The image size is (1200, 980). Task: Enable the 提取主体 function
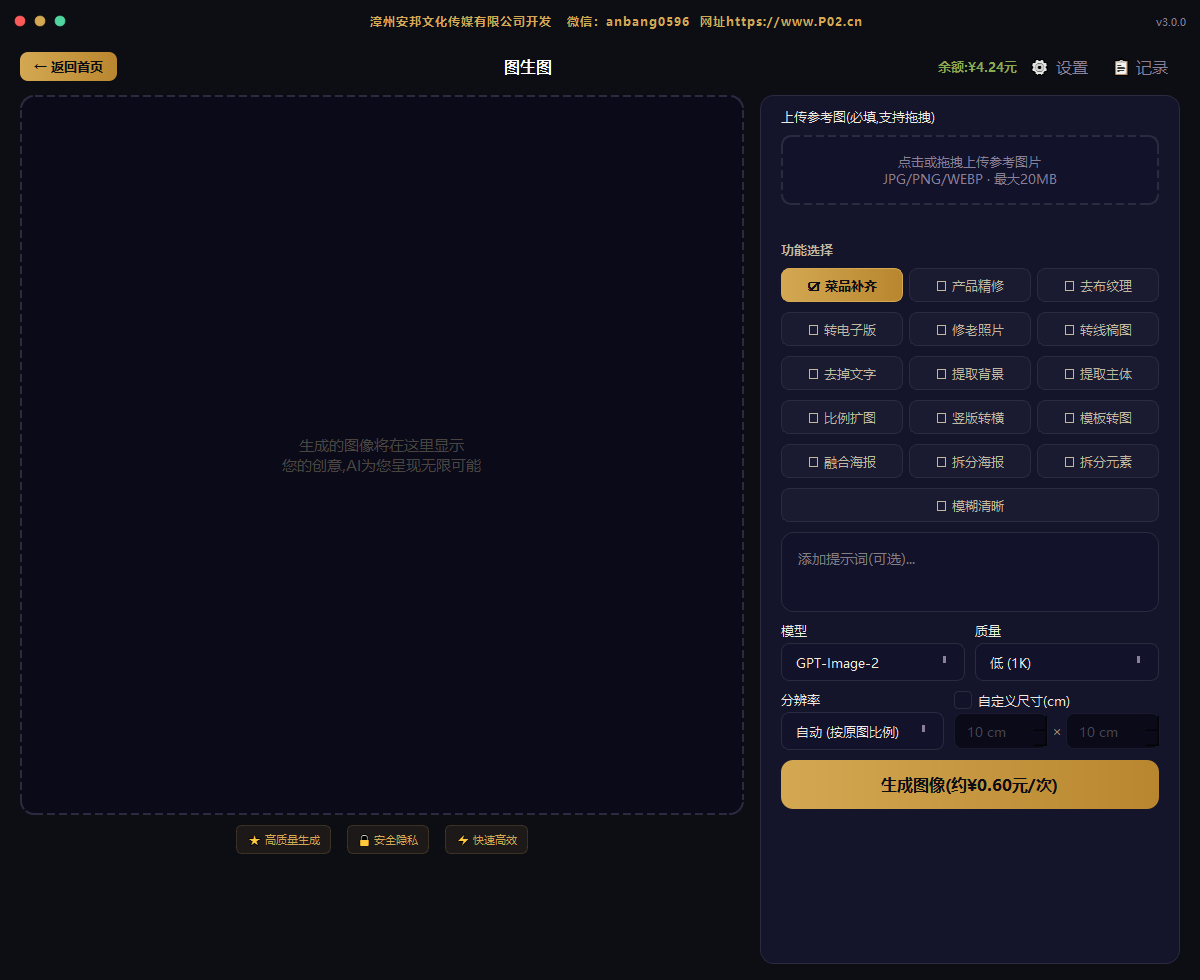1098,373
